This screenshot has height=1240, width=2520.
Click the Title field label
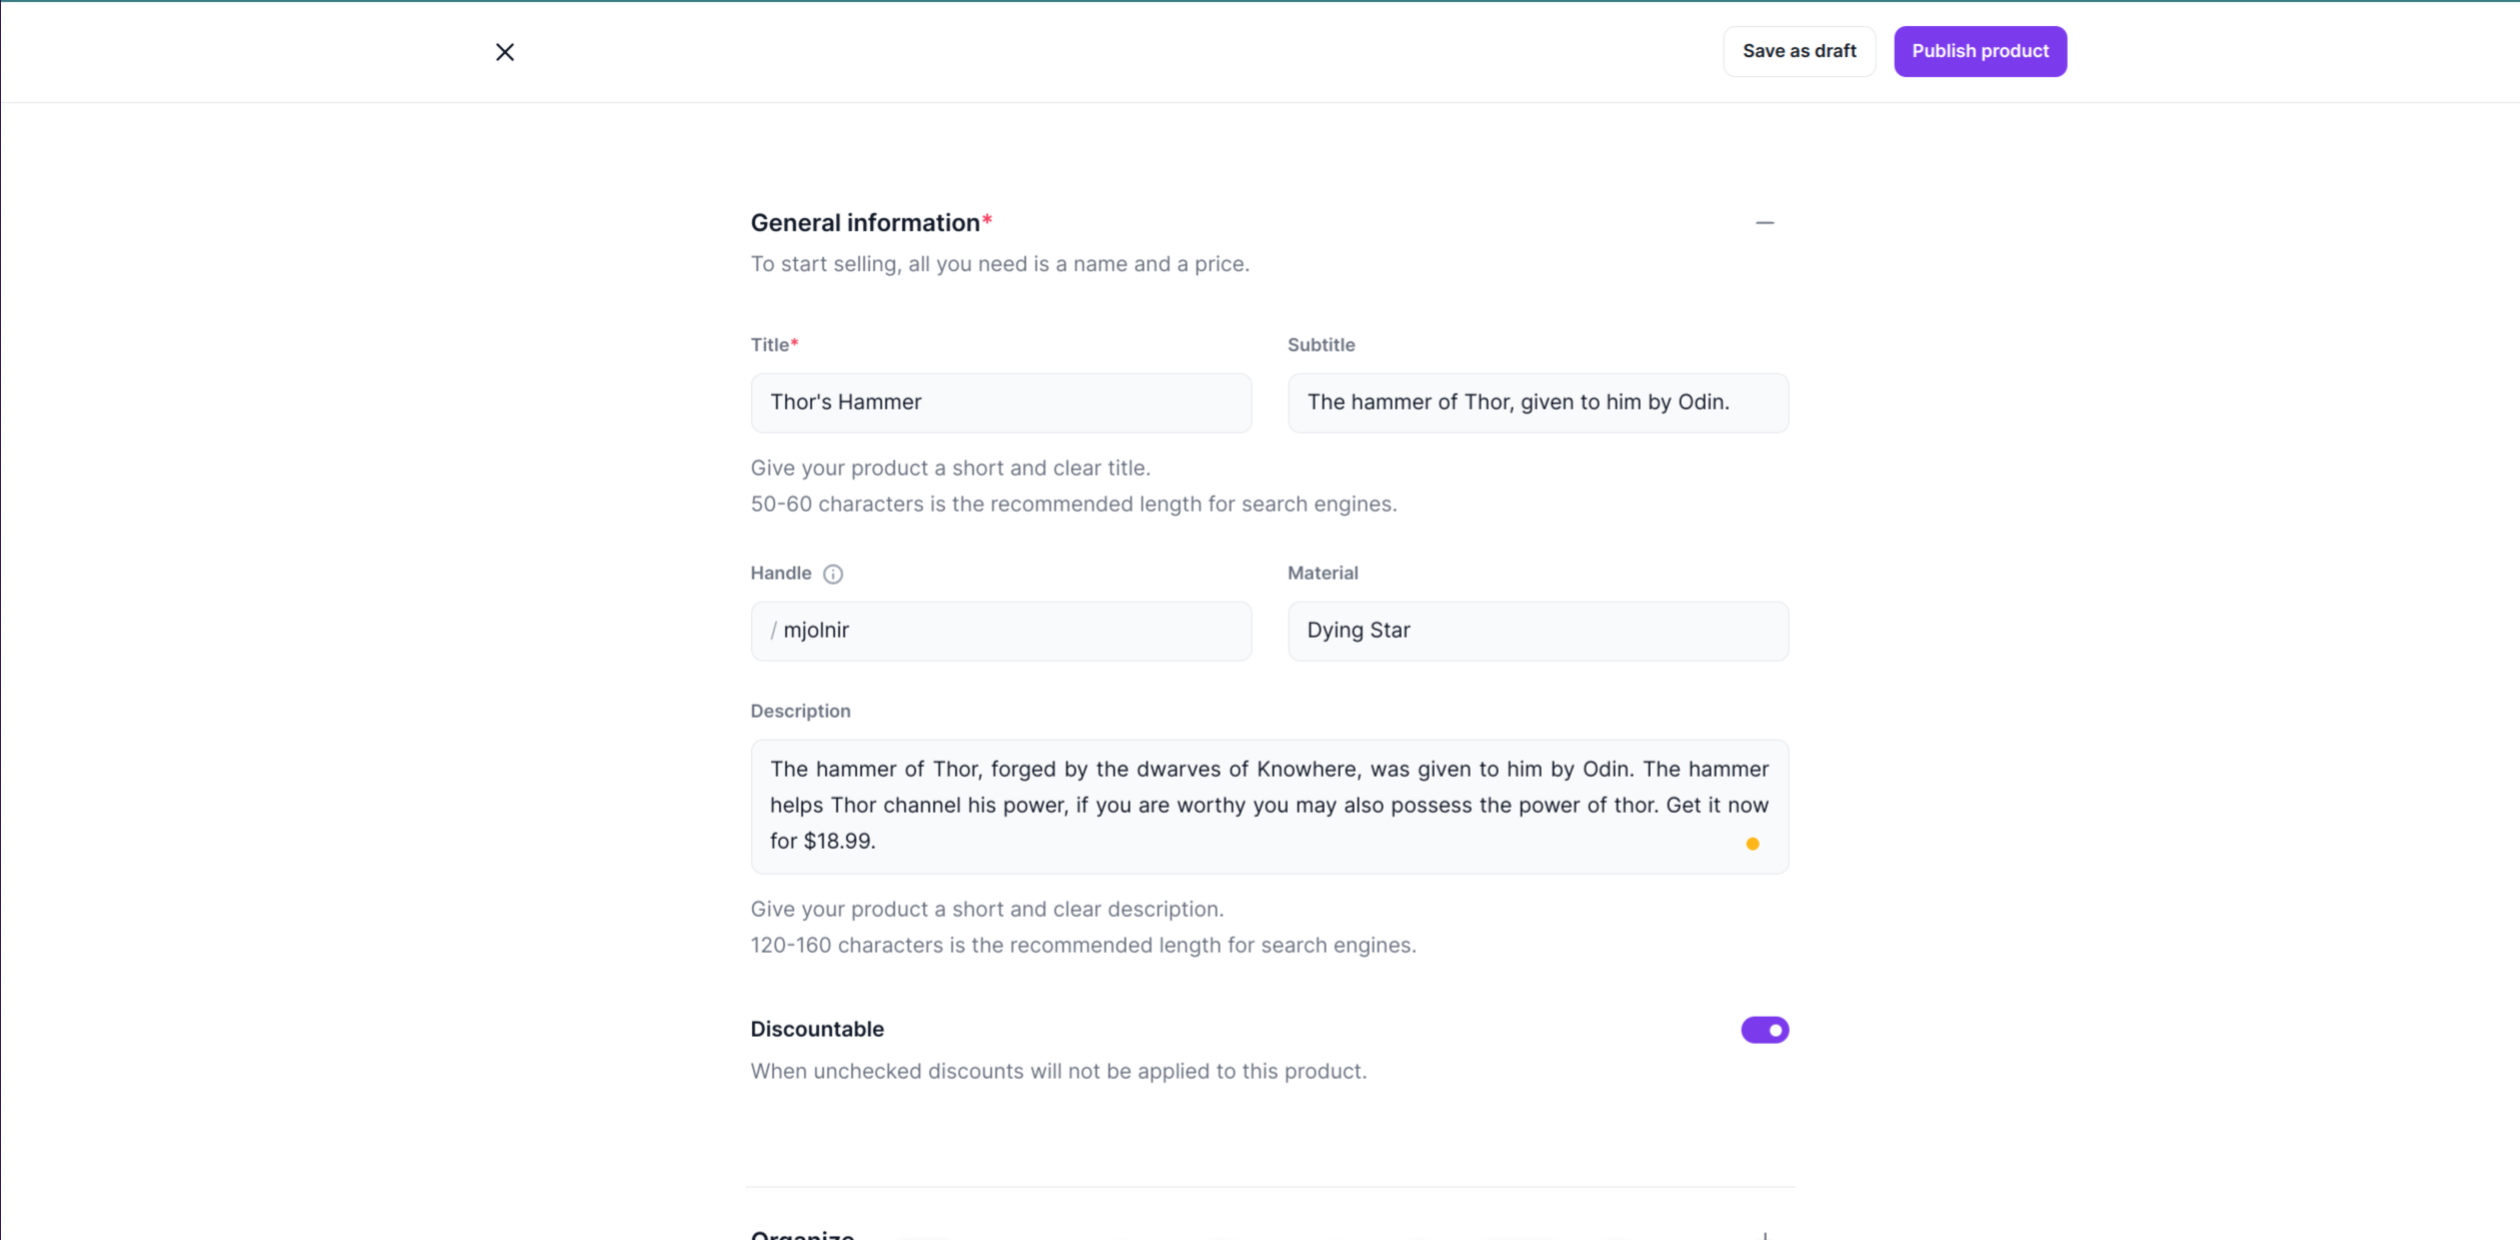(770, 345)
